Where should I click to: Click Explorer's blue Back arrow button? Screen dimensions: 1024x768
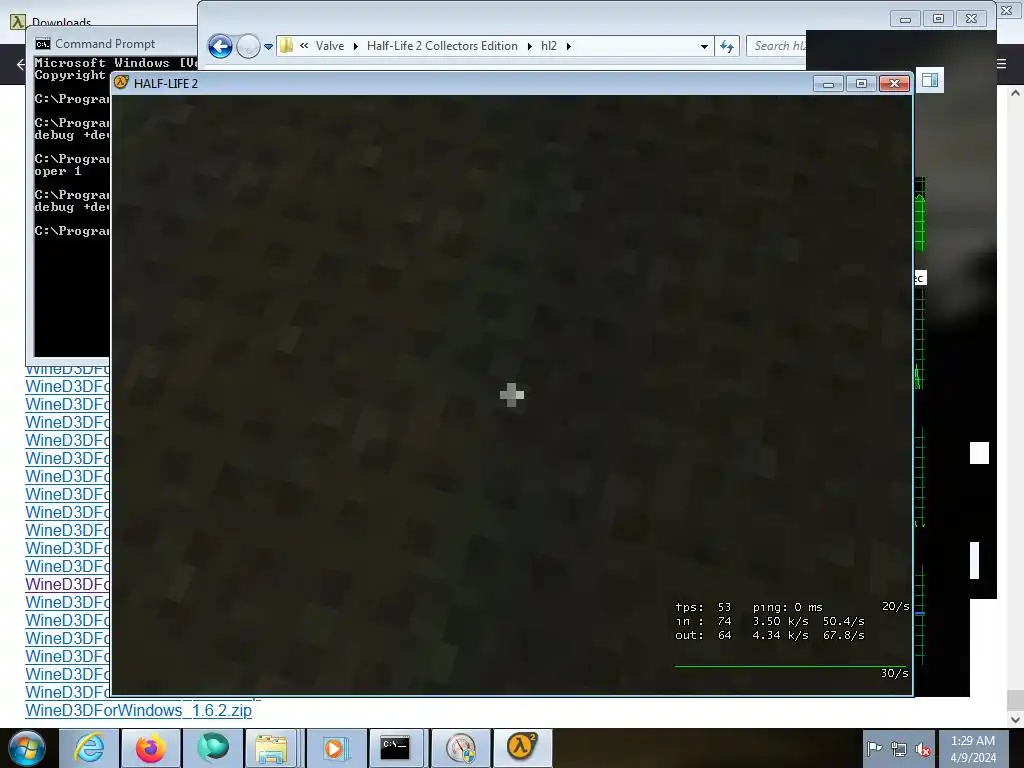221,46
